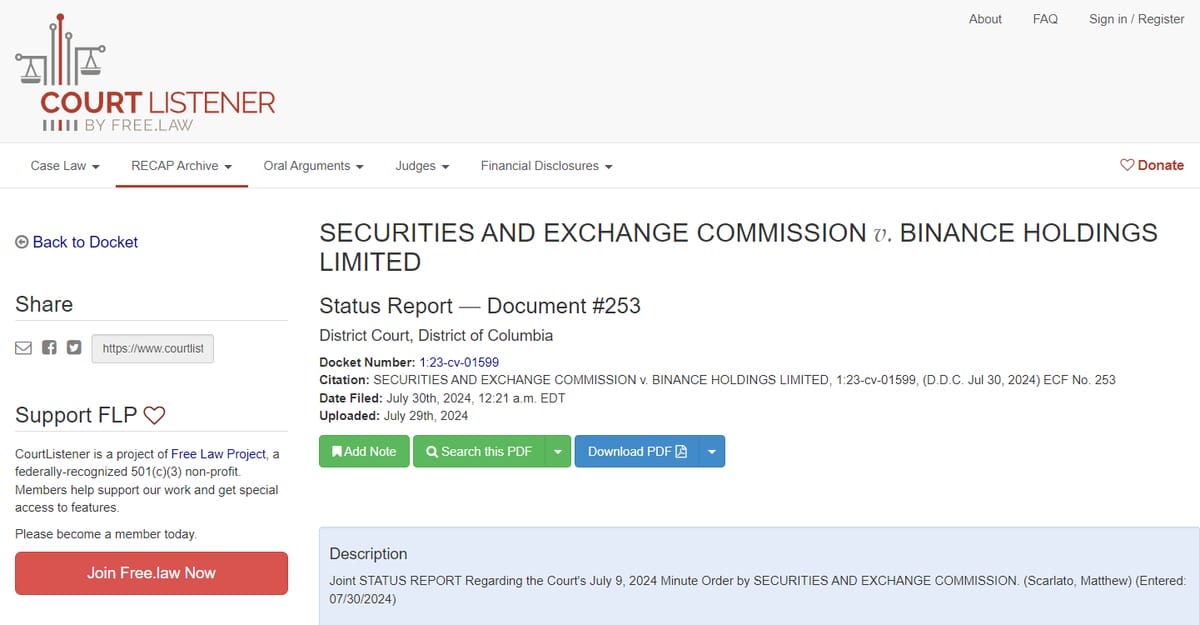
Task: Expand the Case Law dropdown
Action: tap(64, 166)
